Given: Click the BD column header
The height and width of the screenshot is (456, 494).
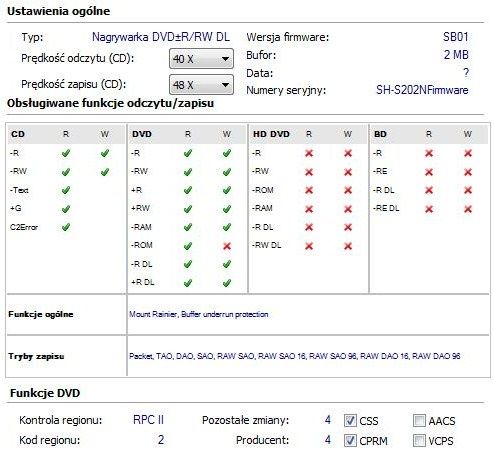Looking at the screenshot, I should (x=380, y=134).
